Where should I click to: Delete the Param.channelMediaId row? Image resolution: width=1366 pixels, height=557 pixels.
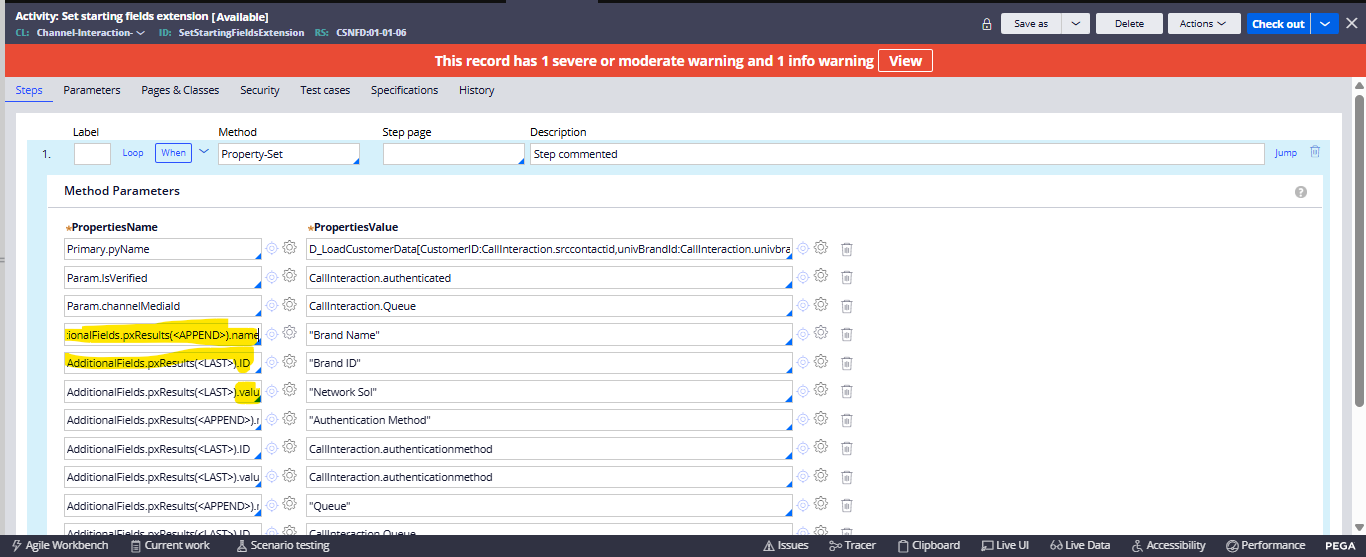pyautogui.click(x=846, y=306)
